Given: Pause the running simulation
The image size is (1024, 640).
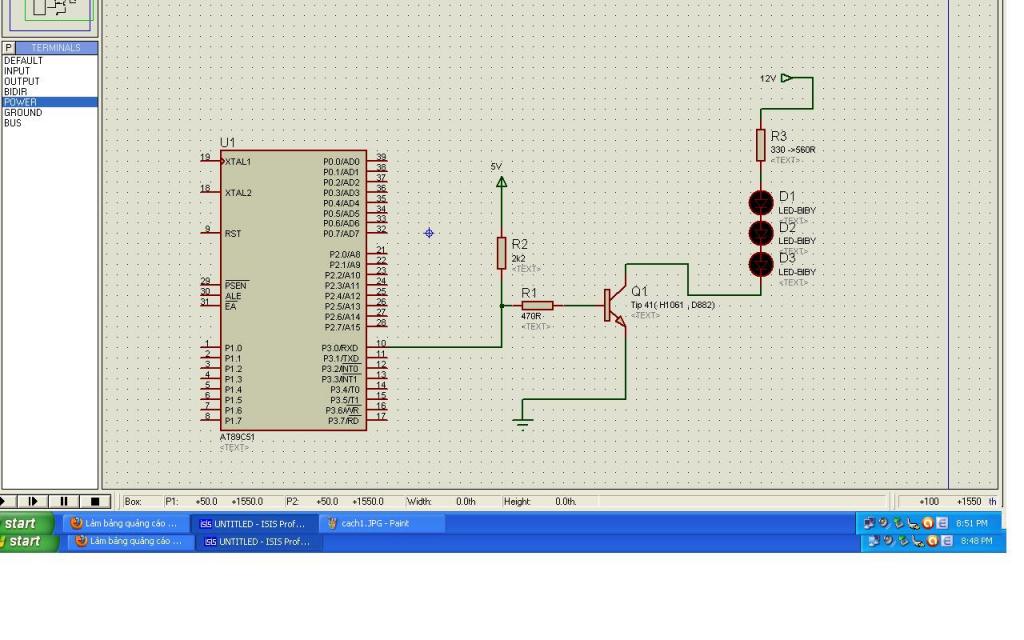Looking at the screenshot, I should point(63,502).
